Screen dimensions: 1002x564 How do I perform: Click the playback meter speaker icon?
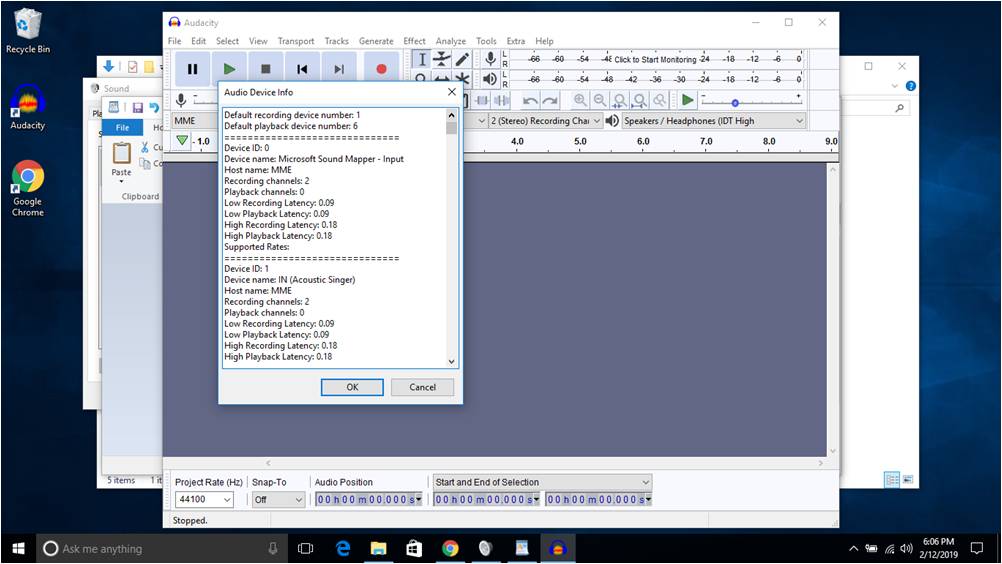pos(490,79)
